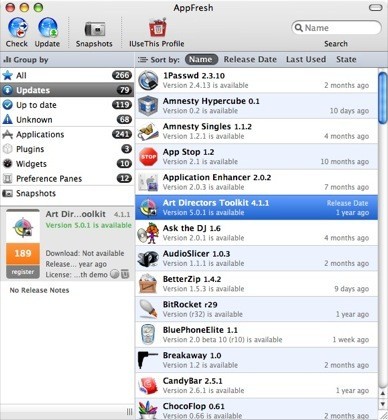The width and height of the screenshot is (388, 420).
Task: Click the vertical scrollbar thumb
Action: 383,98
